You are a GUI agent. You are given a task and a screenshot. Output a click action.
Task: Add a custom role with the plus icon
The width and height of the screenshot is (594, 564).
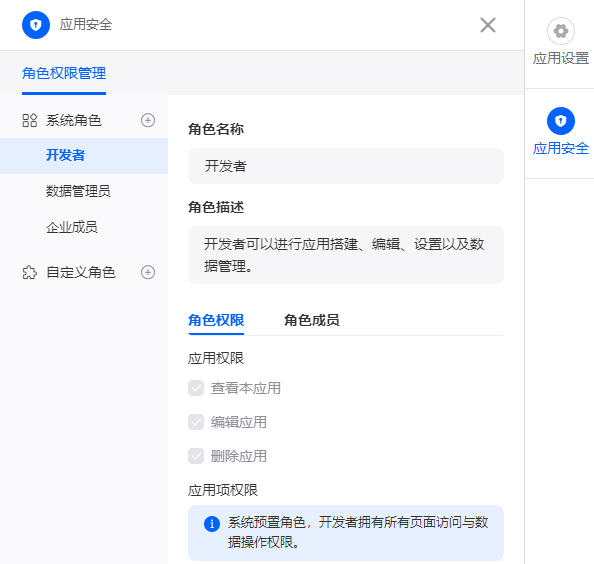pos(148,272)
